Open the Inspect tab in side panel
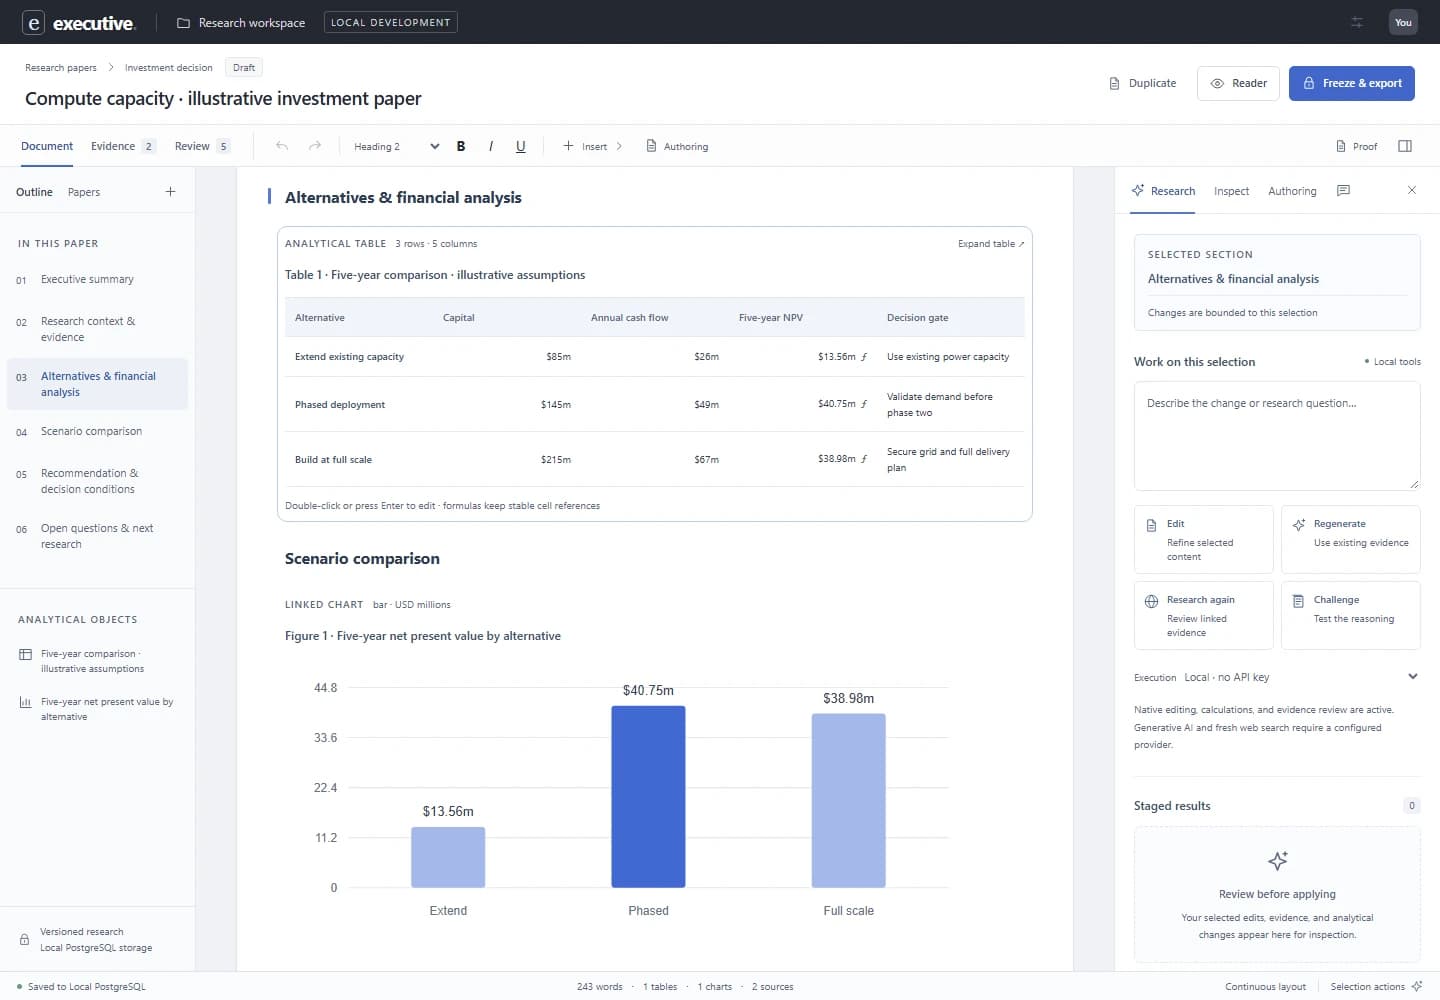The image size is (1440, 1000). pos(1231,191)
